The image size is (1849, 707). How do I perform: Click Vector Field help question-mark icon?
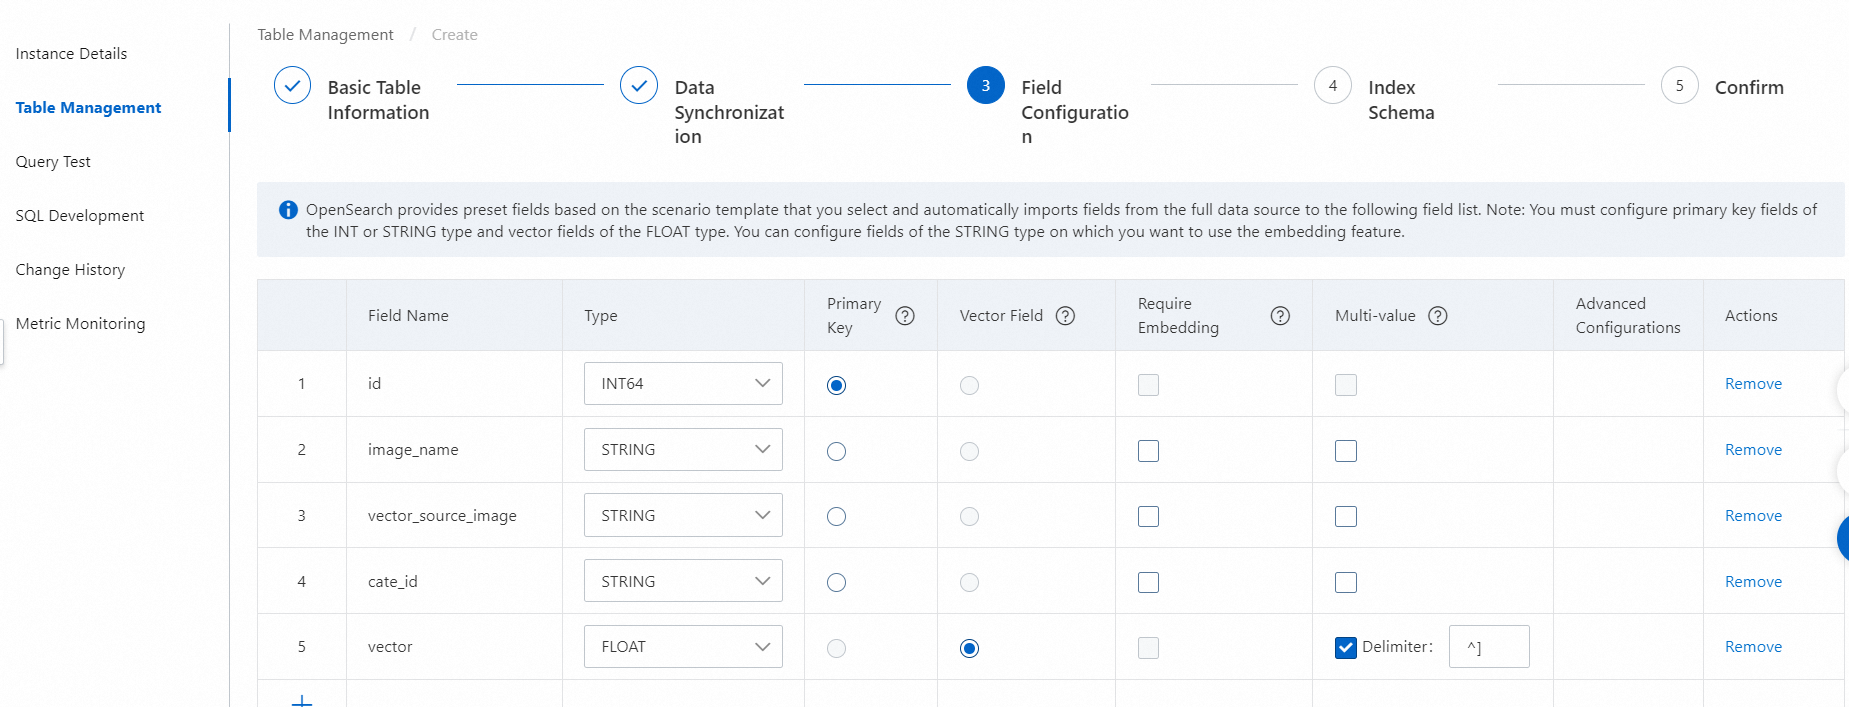pyautogui.click(x=1066, y=316)
